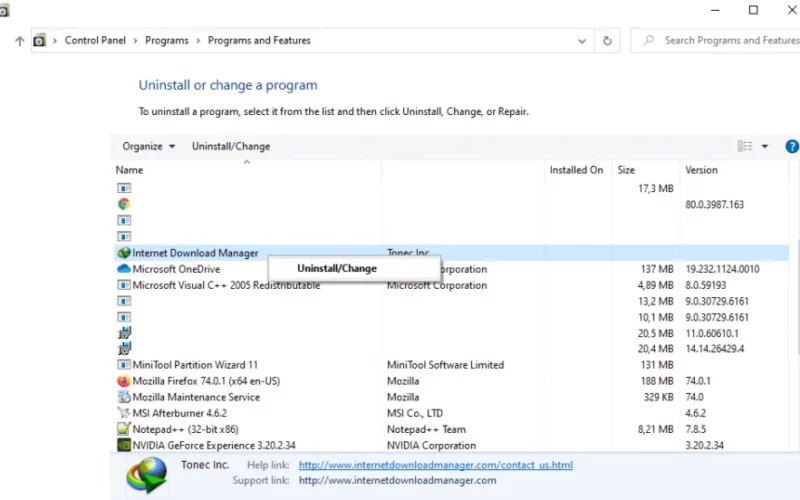Maximize the Programs and Features window
This screenshot has width=800, height=500.
753,10
